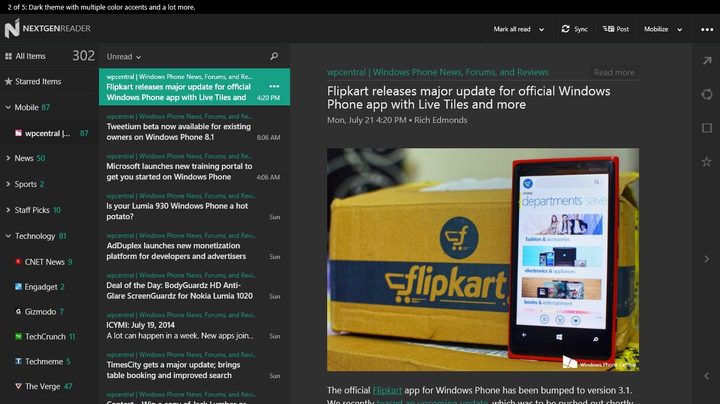Click the Sync refresh icon
Image resolution: width=720 pixels, height=404 pixels.
click(x=565, y=29)
